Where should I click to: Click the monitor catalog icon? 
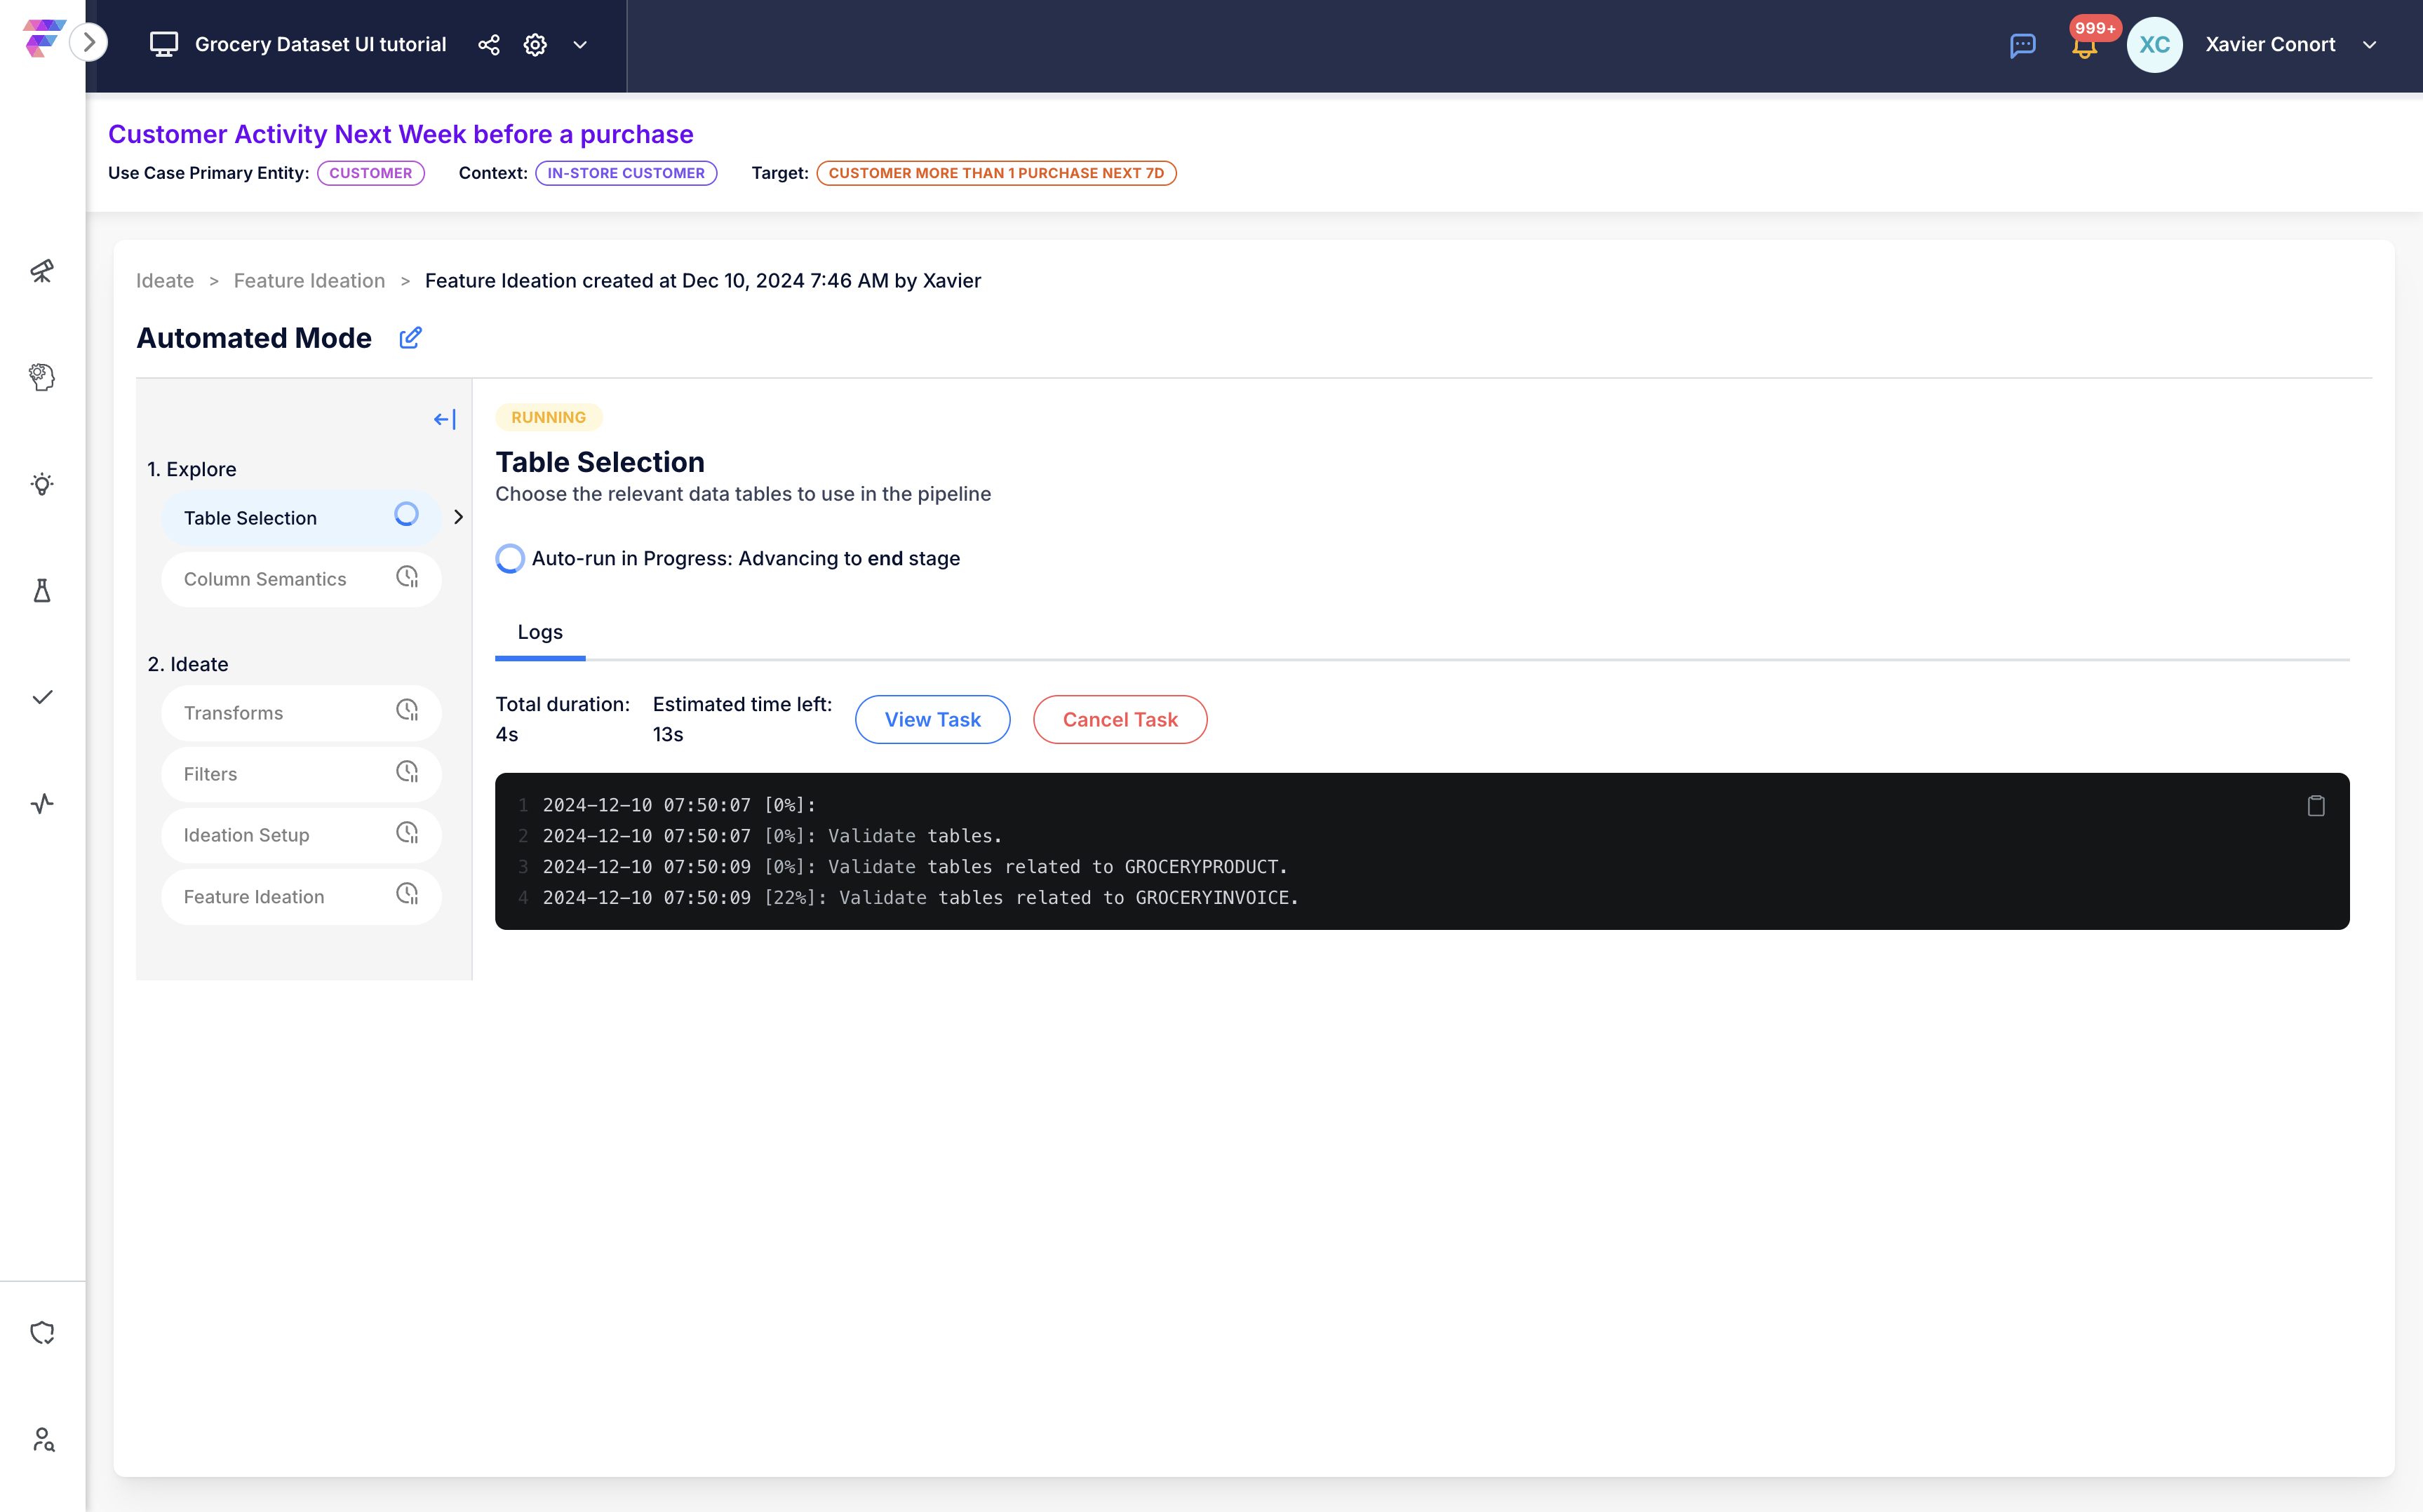tap(163, 44)
